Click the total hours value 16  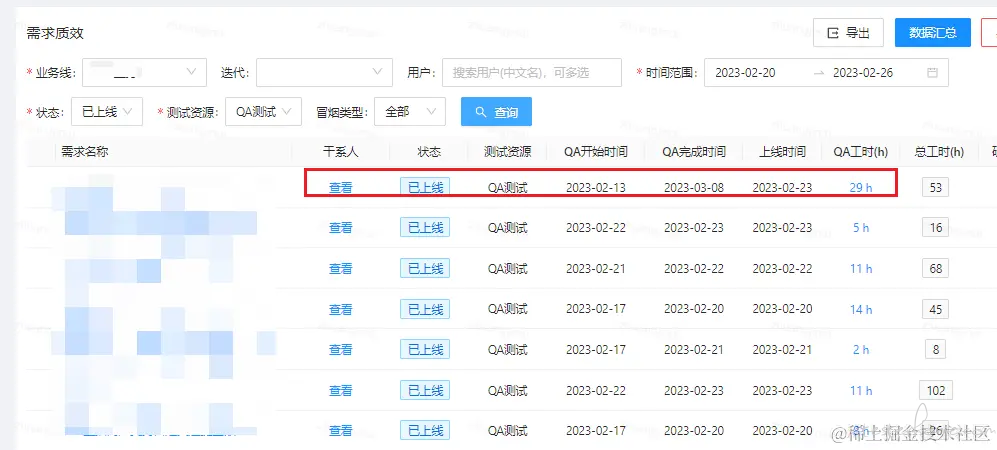(935, 228)
